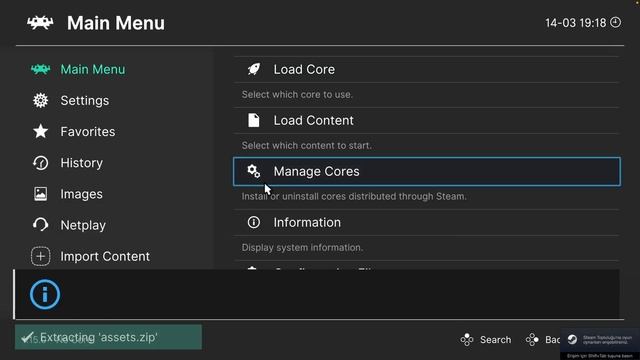Screen dimensions: 640x360
Task: Click the Import Content plus icon
Action: coord(40,256)
